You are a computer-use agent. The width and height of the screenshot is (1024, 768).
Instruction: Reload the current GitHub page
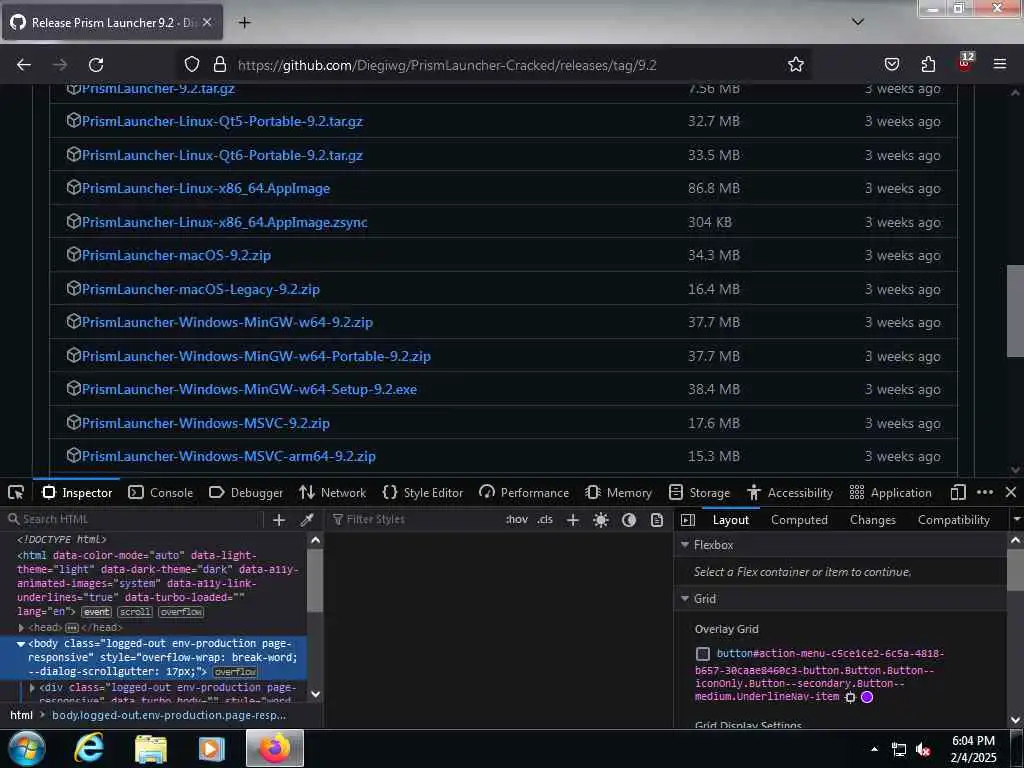pyautogui.click(x=96, y=65)
